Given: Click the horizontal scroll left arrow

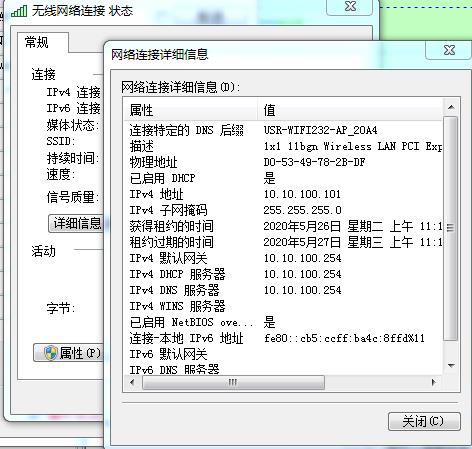Looking at the screenshot, I should (x=132, y=382).
